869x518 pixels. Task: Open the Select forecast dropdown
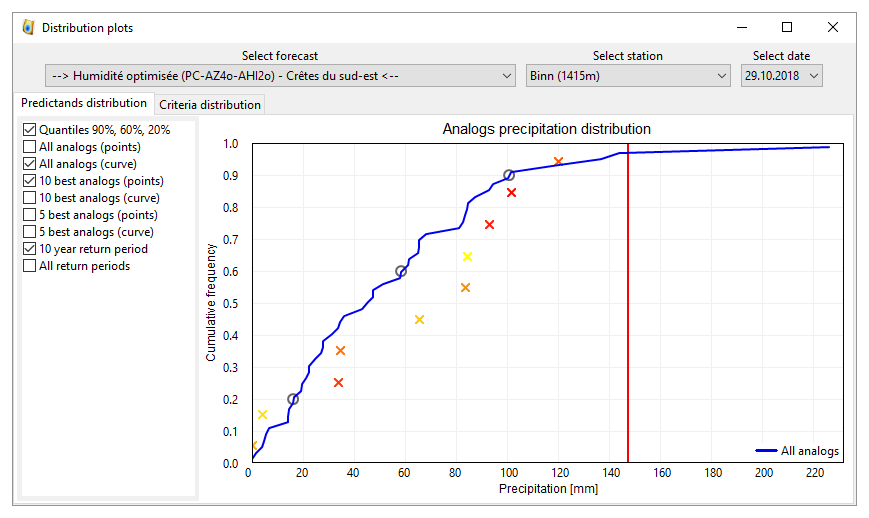click(x=280, y=76)
